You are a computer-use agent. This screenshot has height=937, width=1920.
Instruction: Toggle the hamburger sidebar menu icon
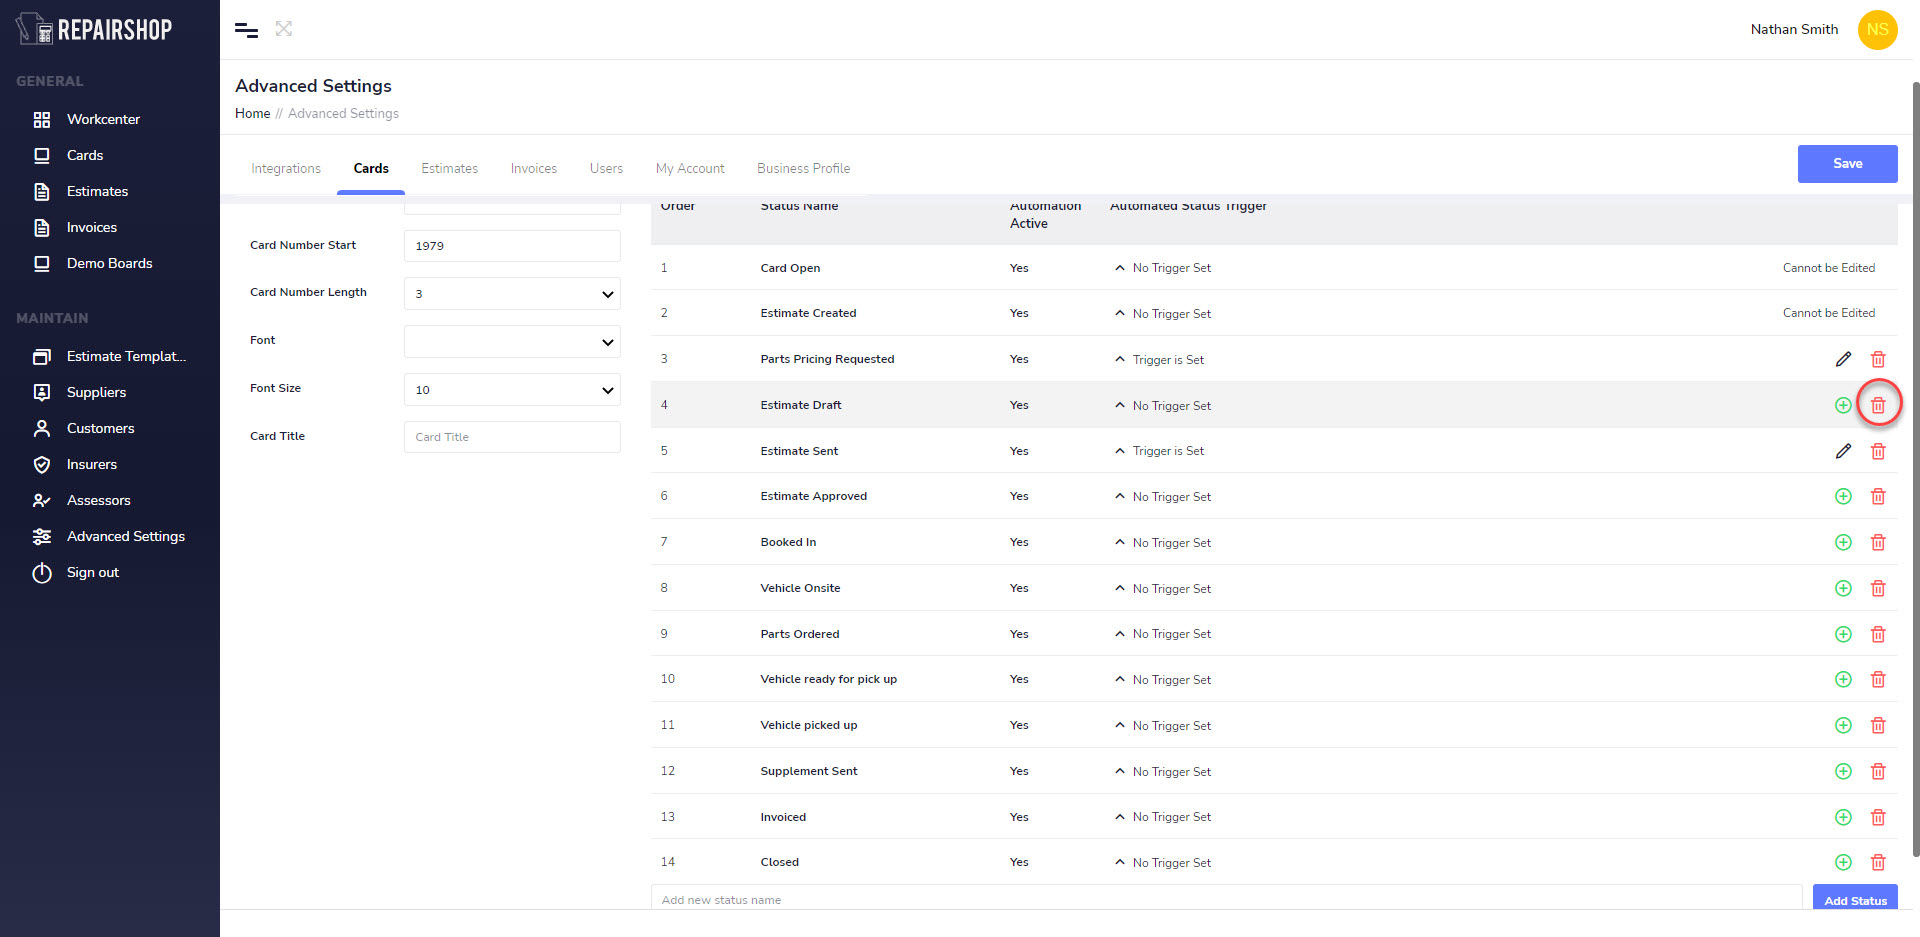(x=246, y=30)
